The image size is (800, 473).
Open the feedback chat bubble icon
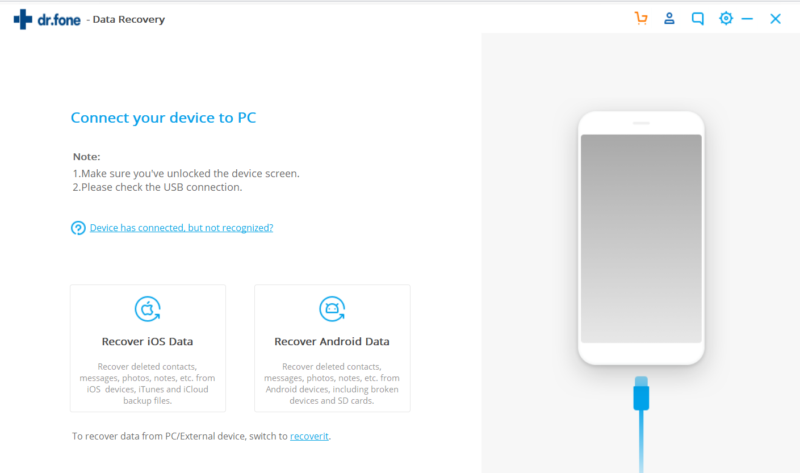(697, 19)
